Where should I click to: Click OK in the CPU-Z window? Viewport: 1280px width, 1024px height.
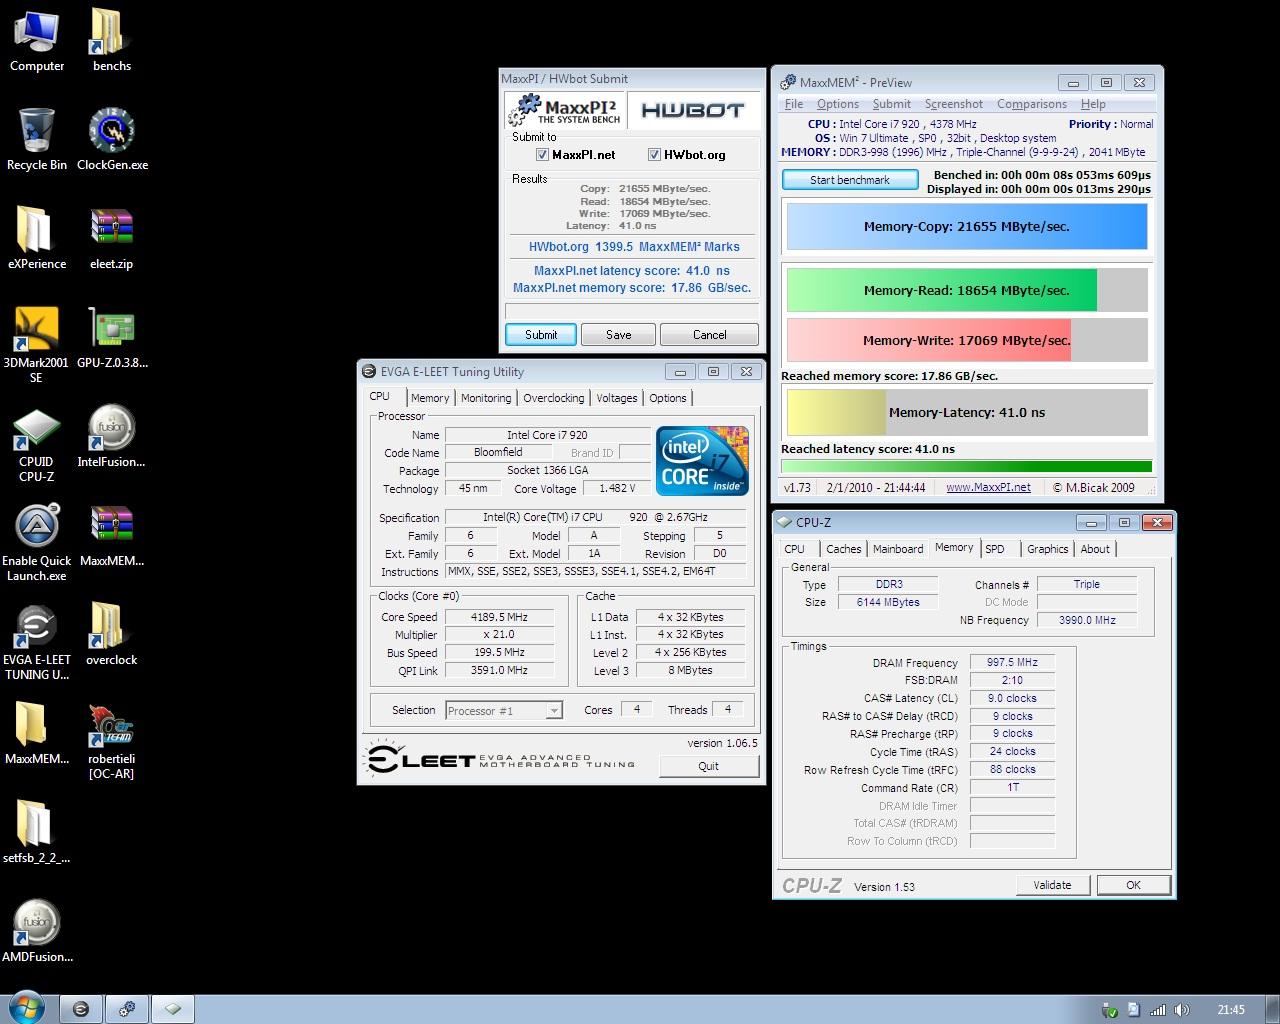click(1133, 885)
